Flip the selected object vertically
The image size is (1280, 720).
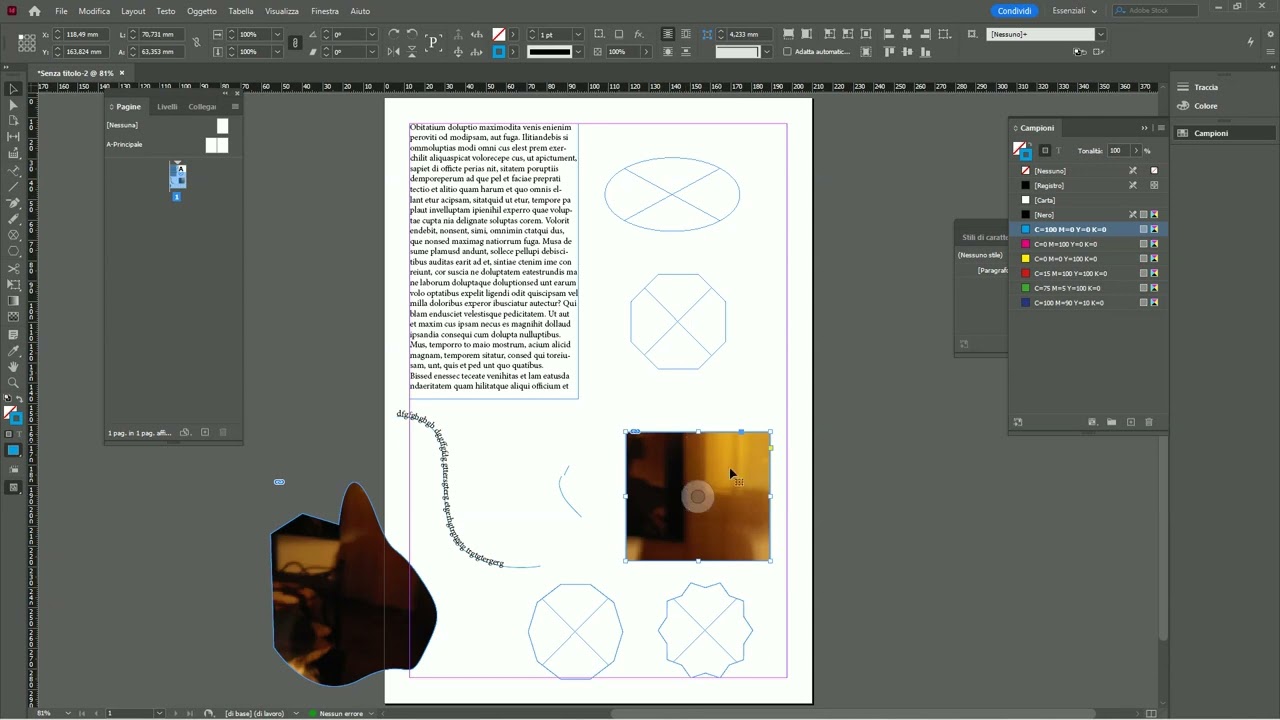pos(412,52)
